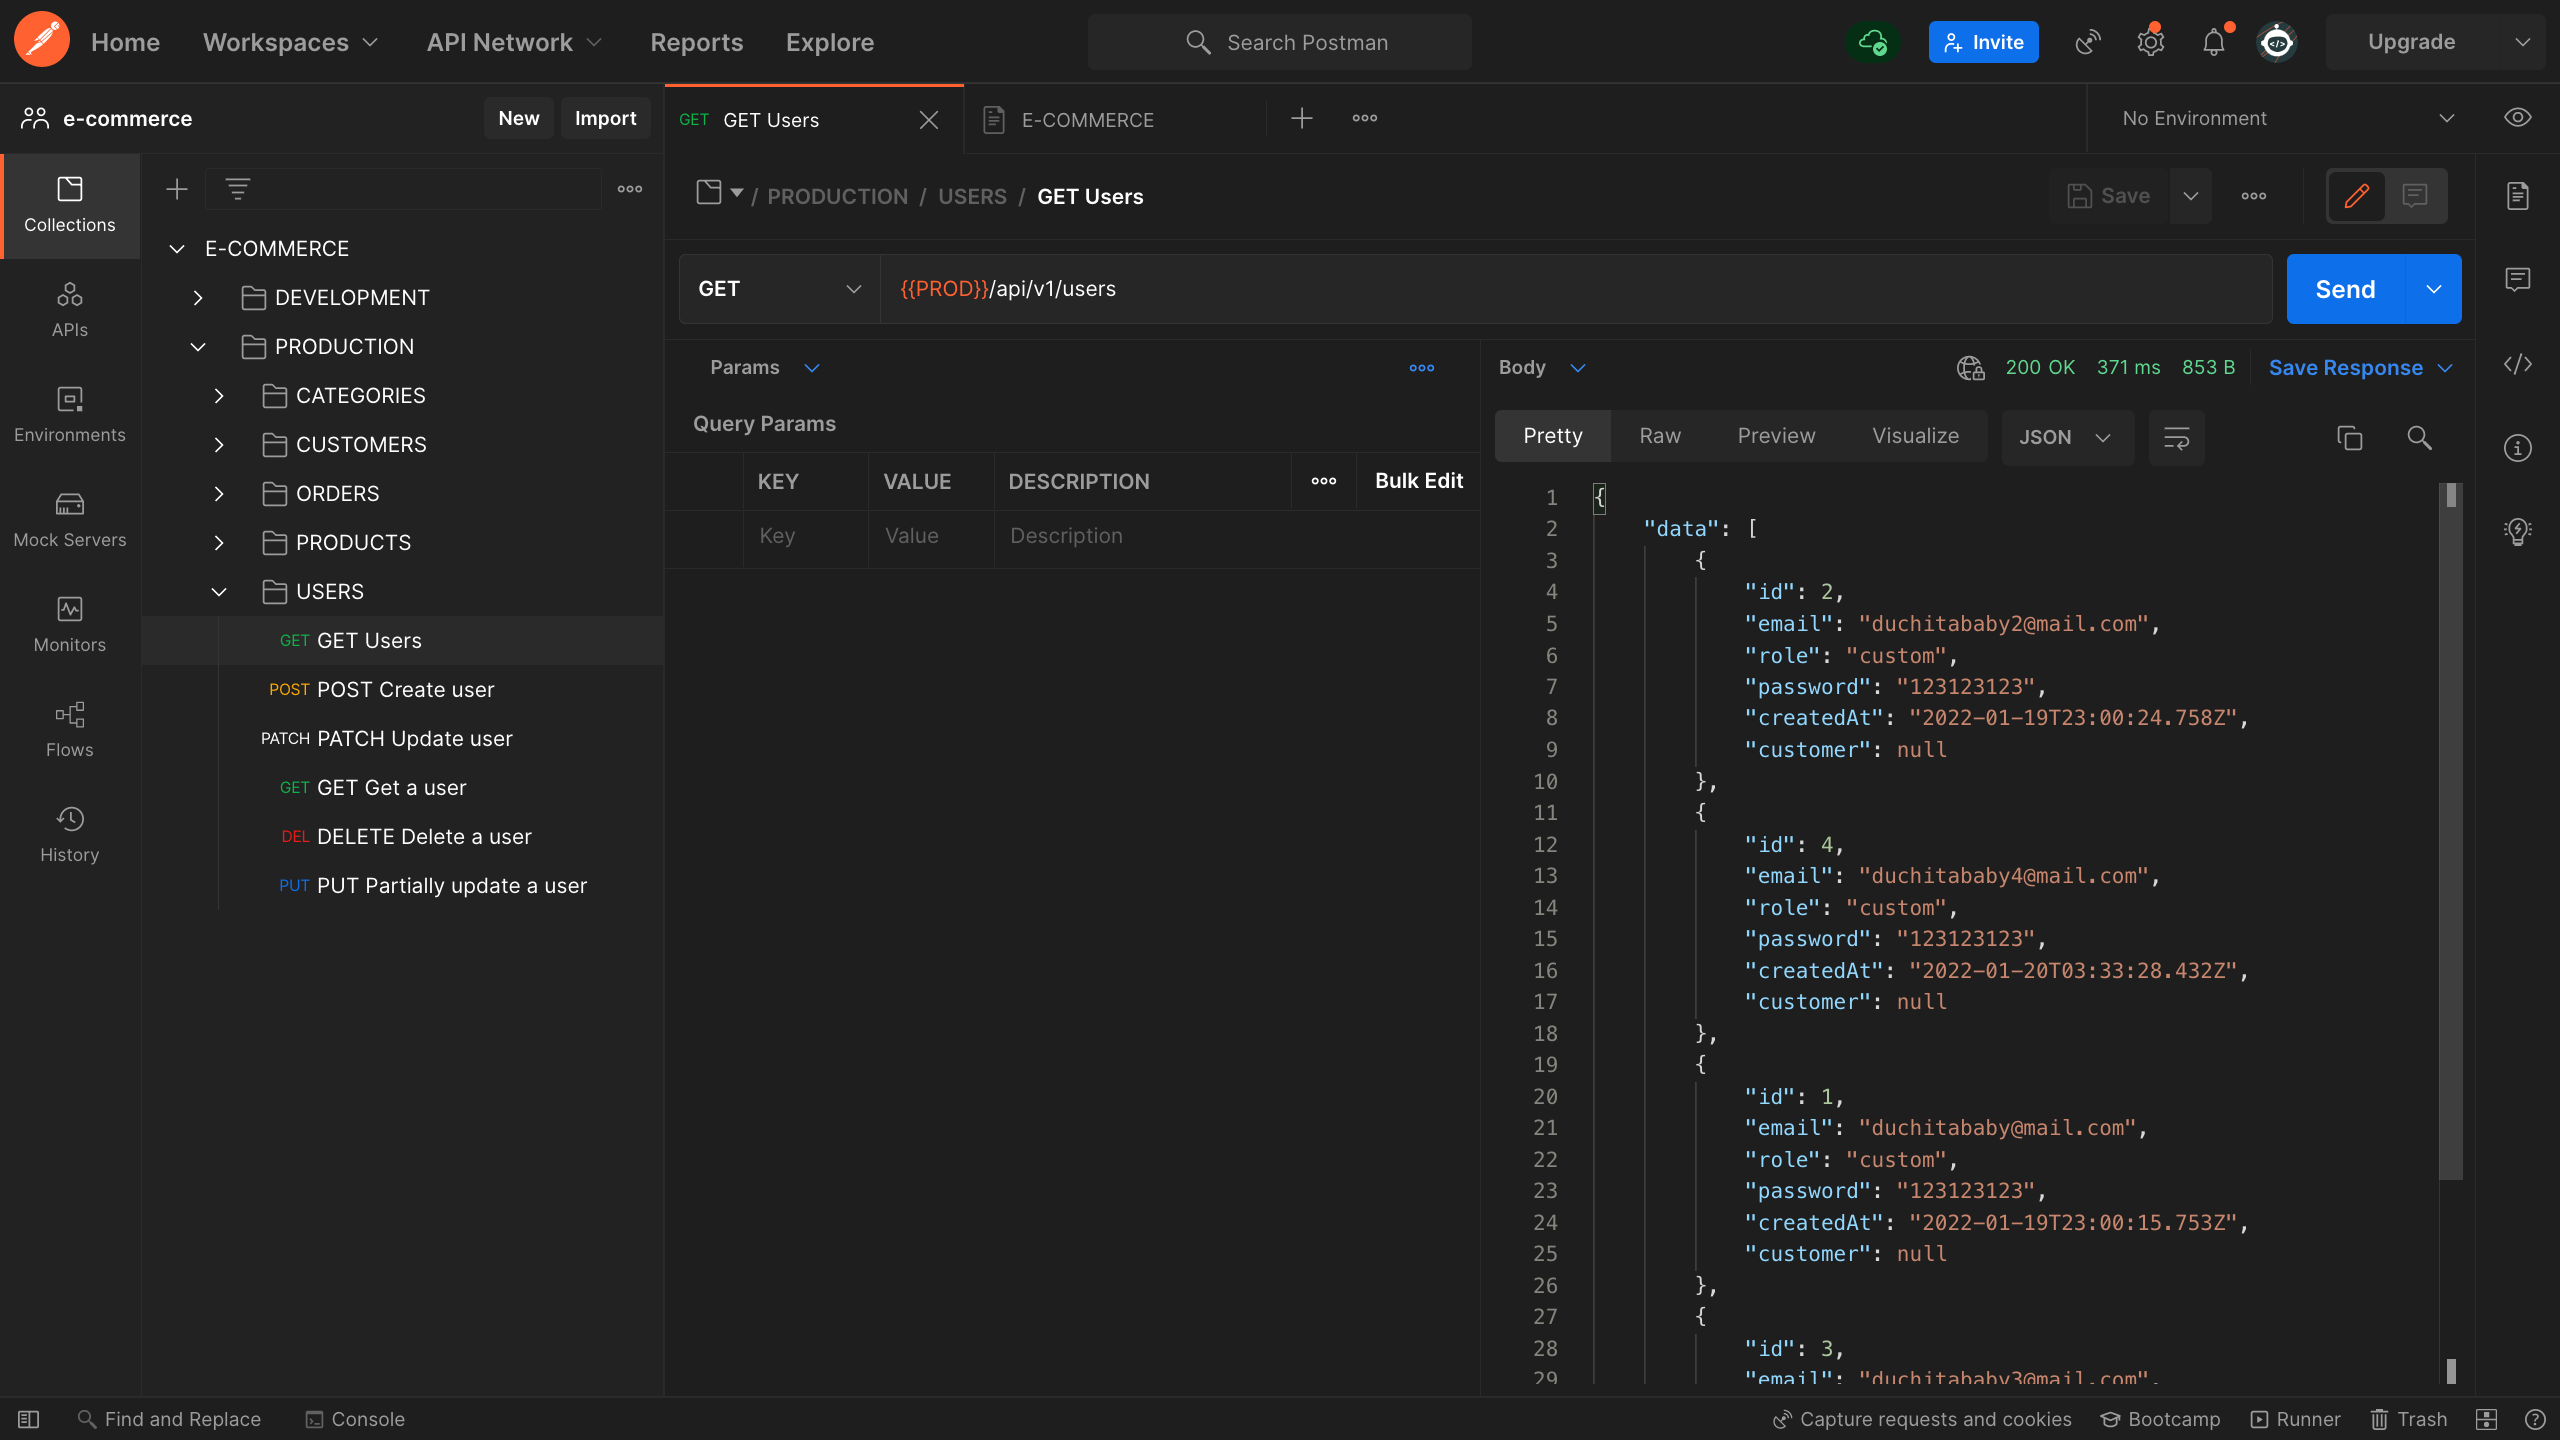Toggle two-pane view in status bar
Image resolution: width=2560 pixels, height=1440 pixels.
tap(2487, 1419)
